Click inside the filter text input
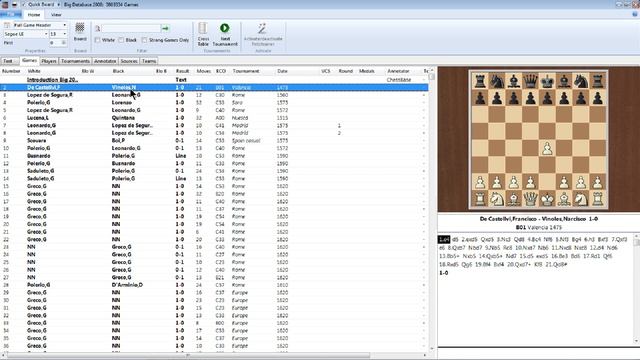 point(131,29)
